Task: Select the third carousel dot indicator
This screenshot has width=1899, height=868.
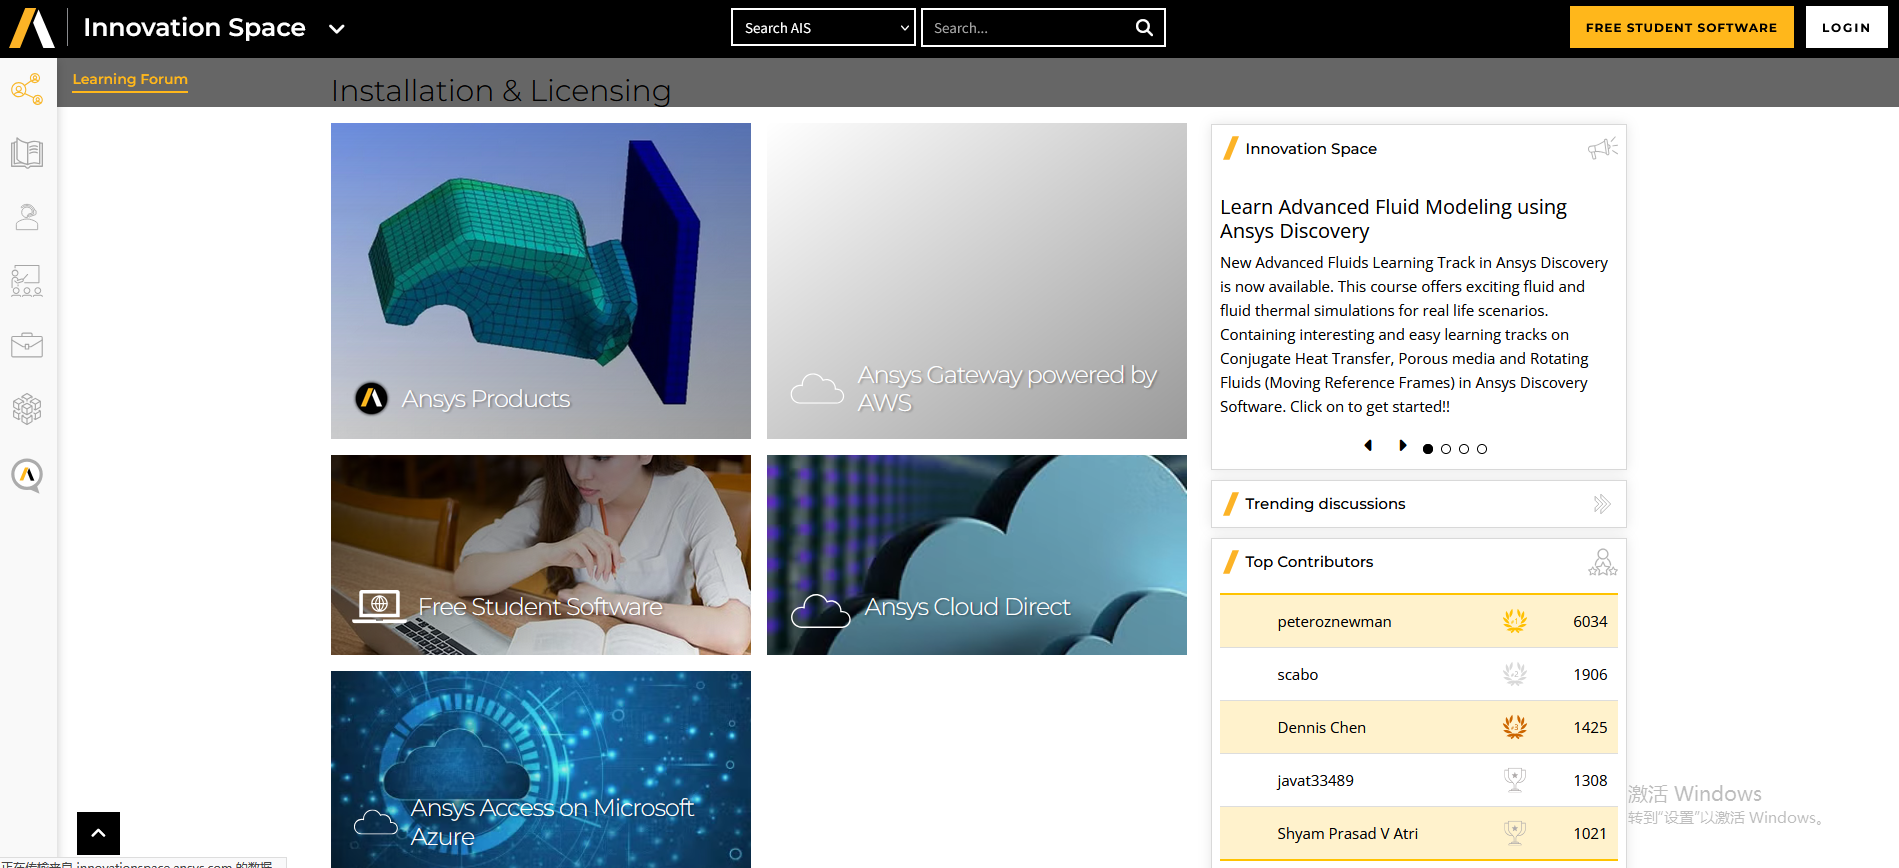Action: tap(1464, 449)
